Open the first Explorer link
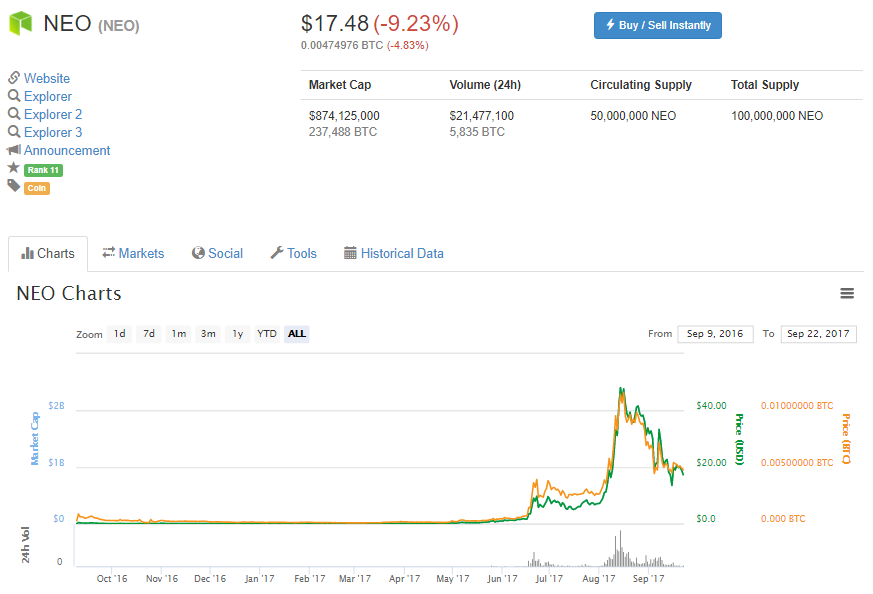 (48, 96)
